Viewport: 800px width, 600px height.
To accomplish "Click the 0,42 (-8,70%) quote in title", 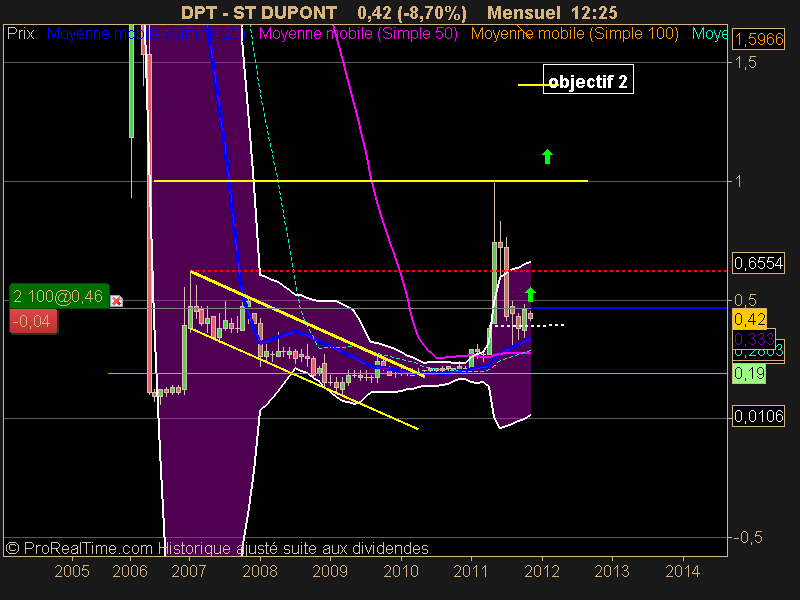I will 412,12.
